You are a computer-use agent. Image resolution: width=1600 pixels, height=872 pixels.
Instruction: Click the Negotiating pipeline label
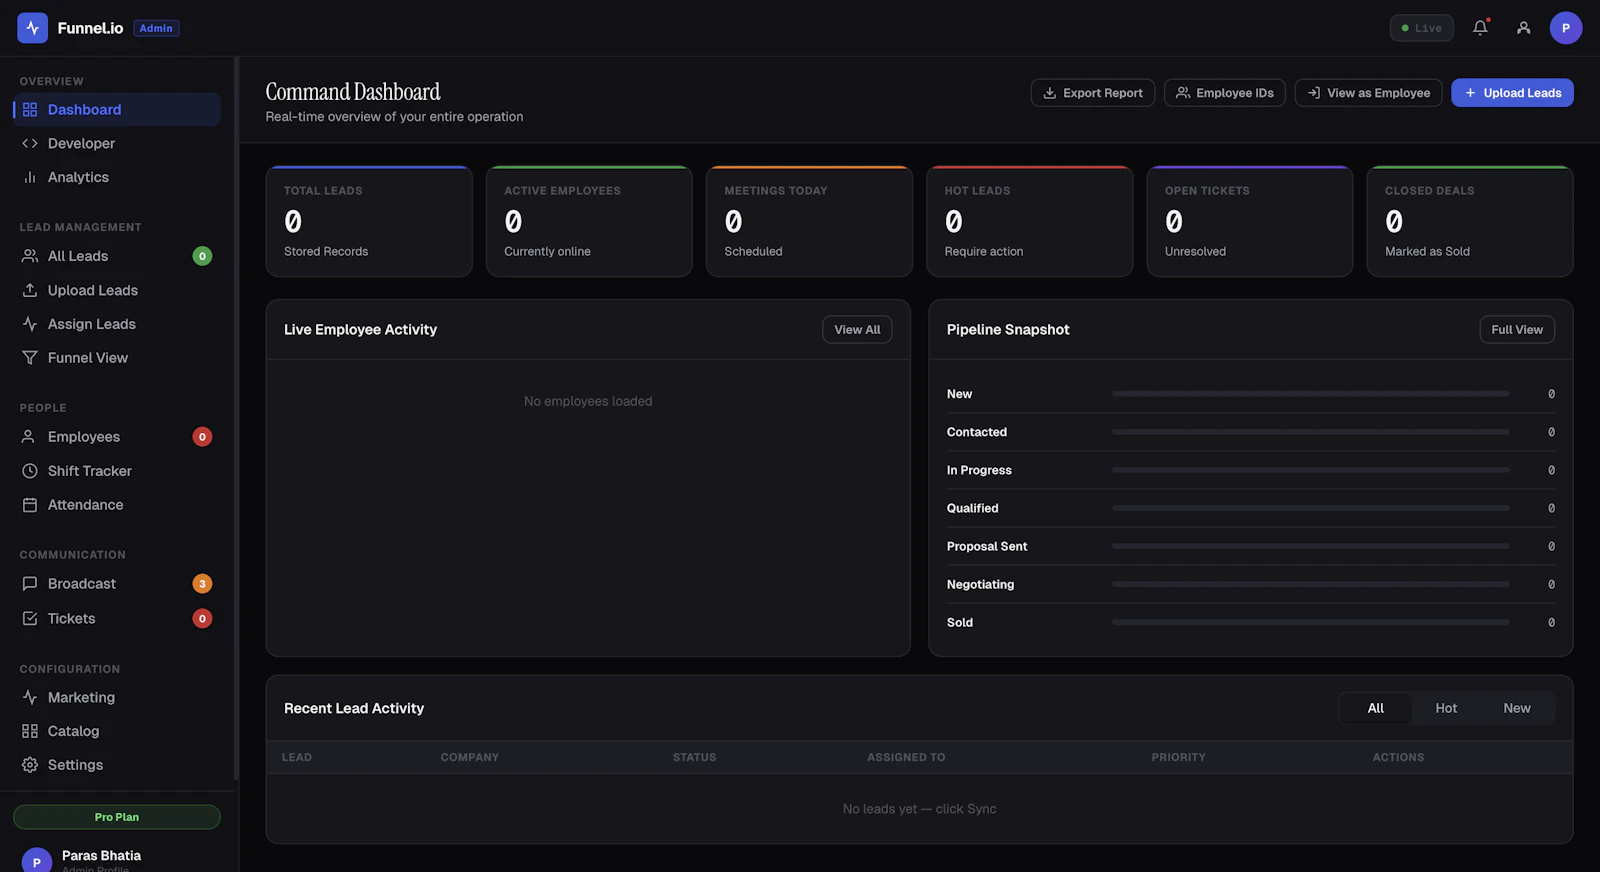[x=980, y=585]
